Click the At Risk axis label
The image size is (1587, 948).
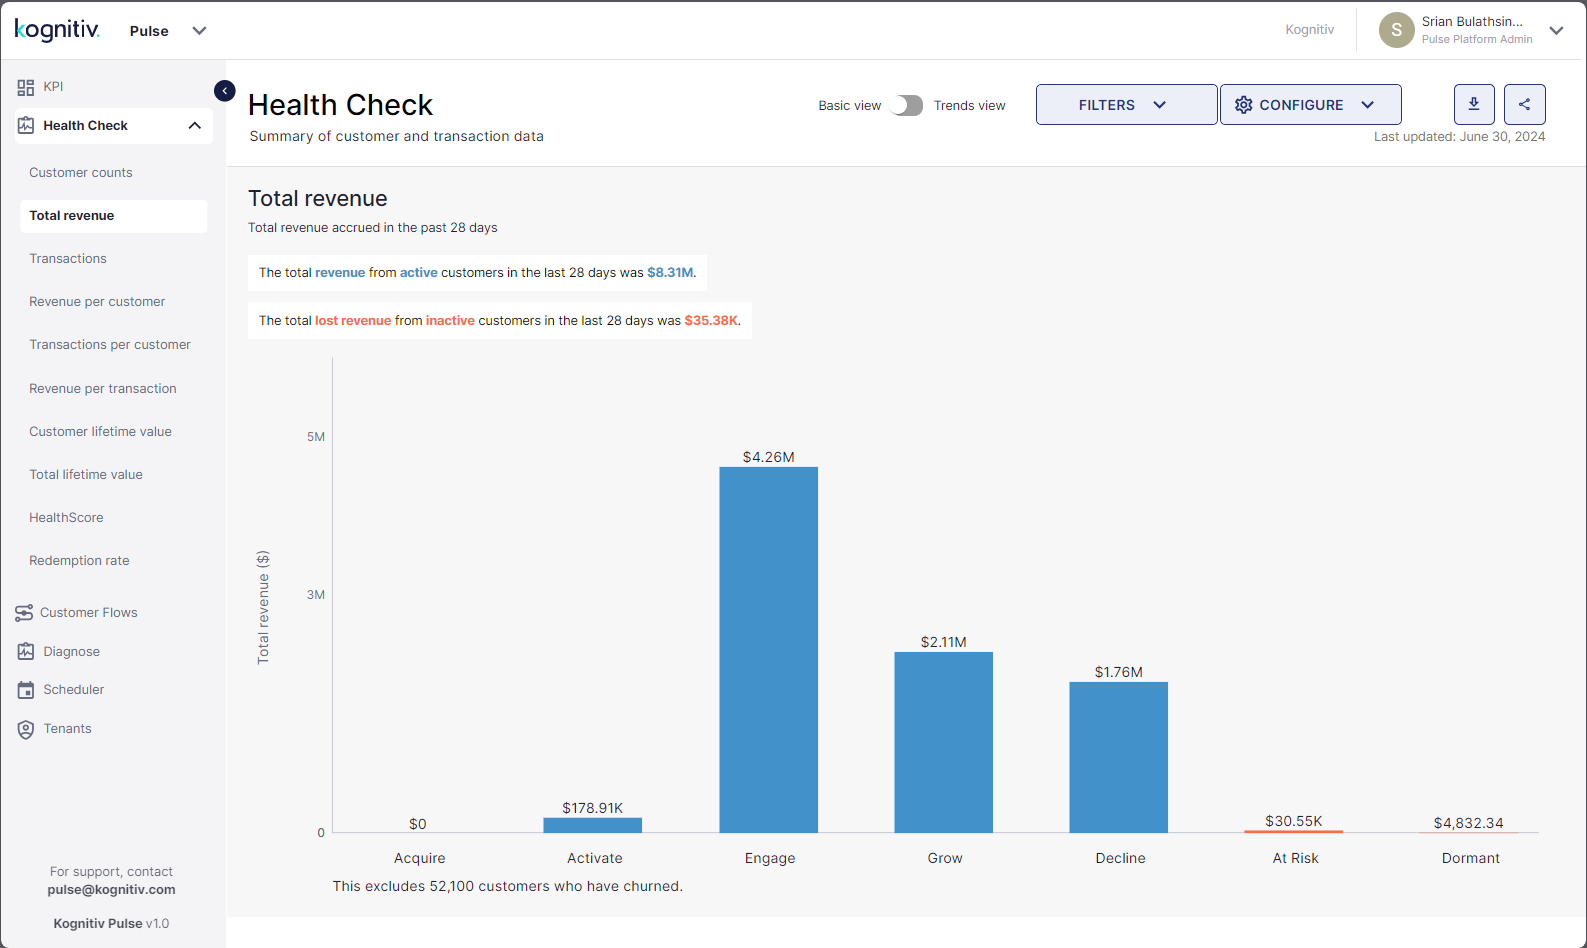pyautogui.click(x=1296, y=859)
